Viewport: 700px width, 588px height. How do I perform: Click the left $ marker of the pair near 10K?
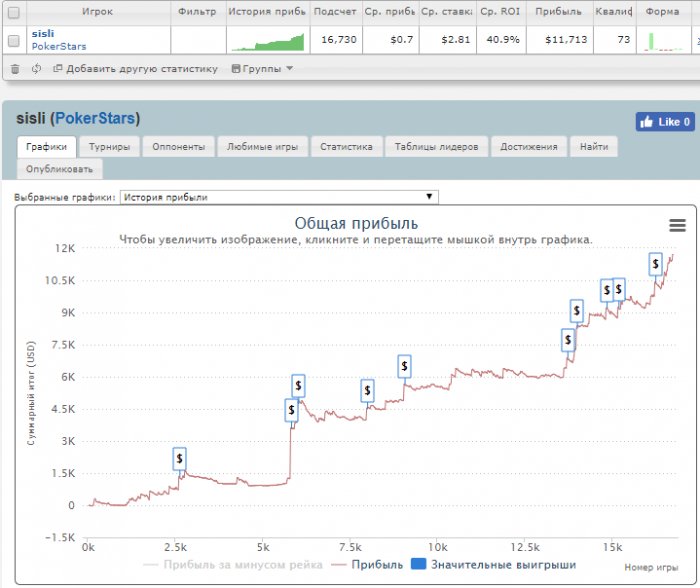(x=607, y=291)
